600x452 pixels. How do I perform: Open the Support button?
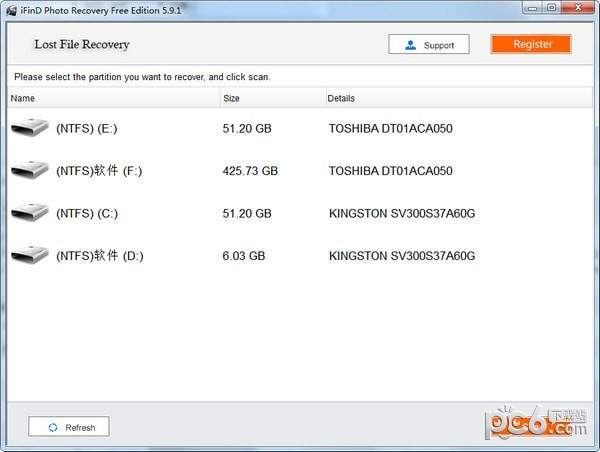(428, 45)
